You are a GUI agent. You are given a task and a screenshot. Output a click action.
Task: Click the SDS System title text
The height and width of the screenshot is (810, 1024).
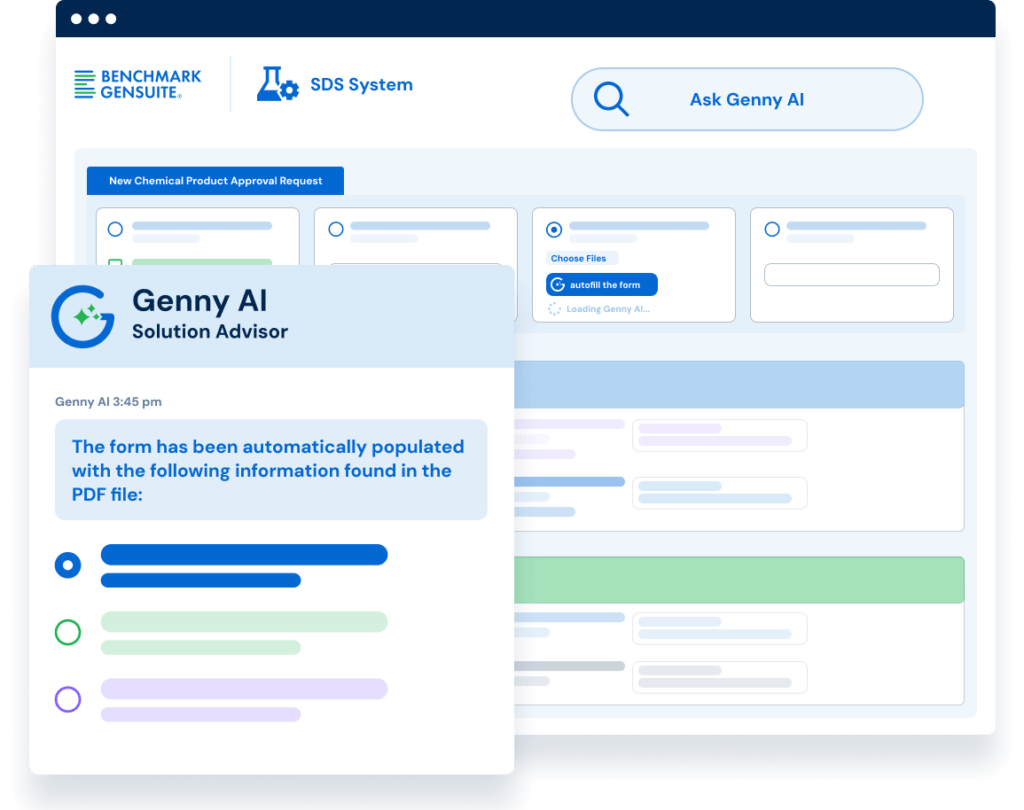click(361, 85)
